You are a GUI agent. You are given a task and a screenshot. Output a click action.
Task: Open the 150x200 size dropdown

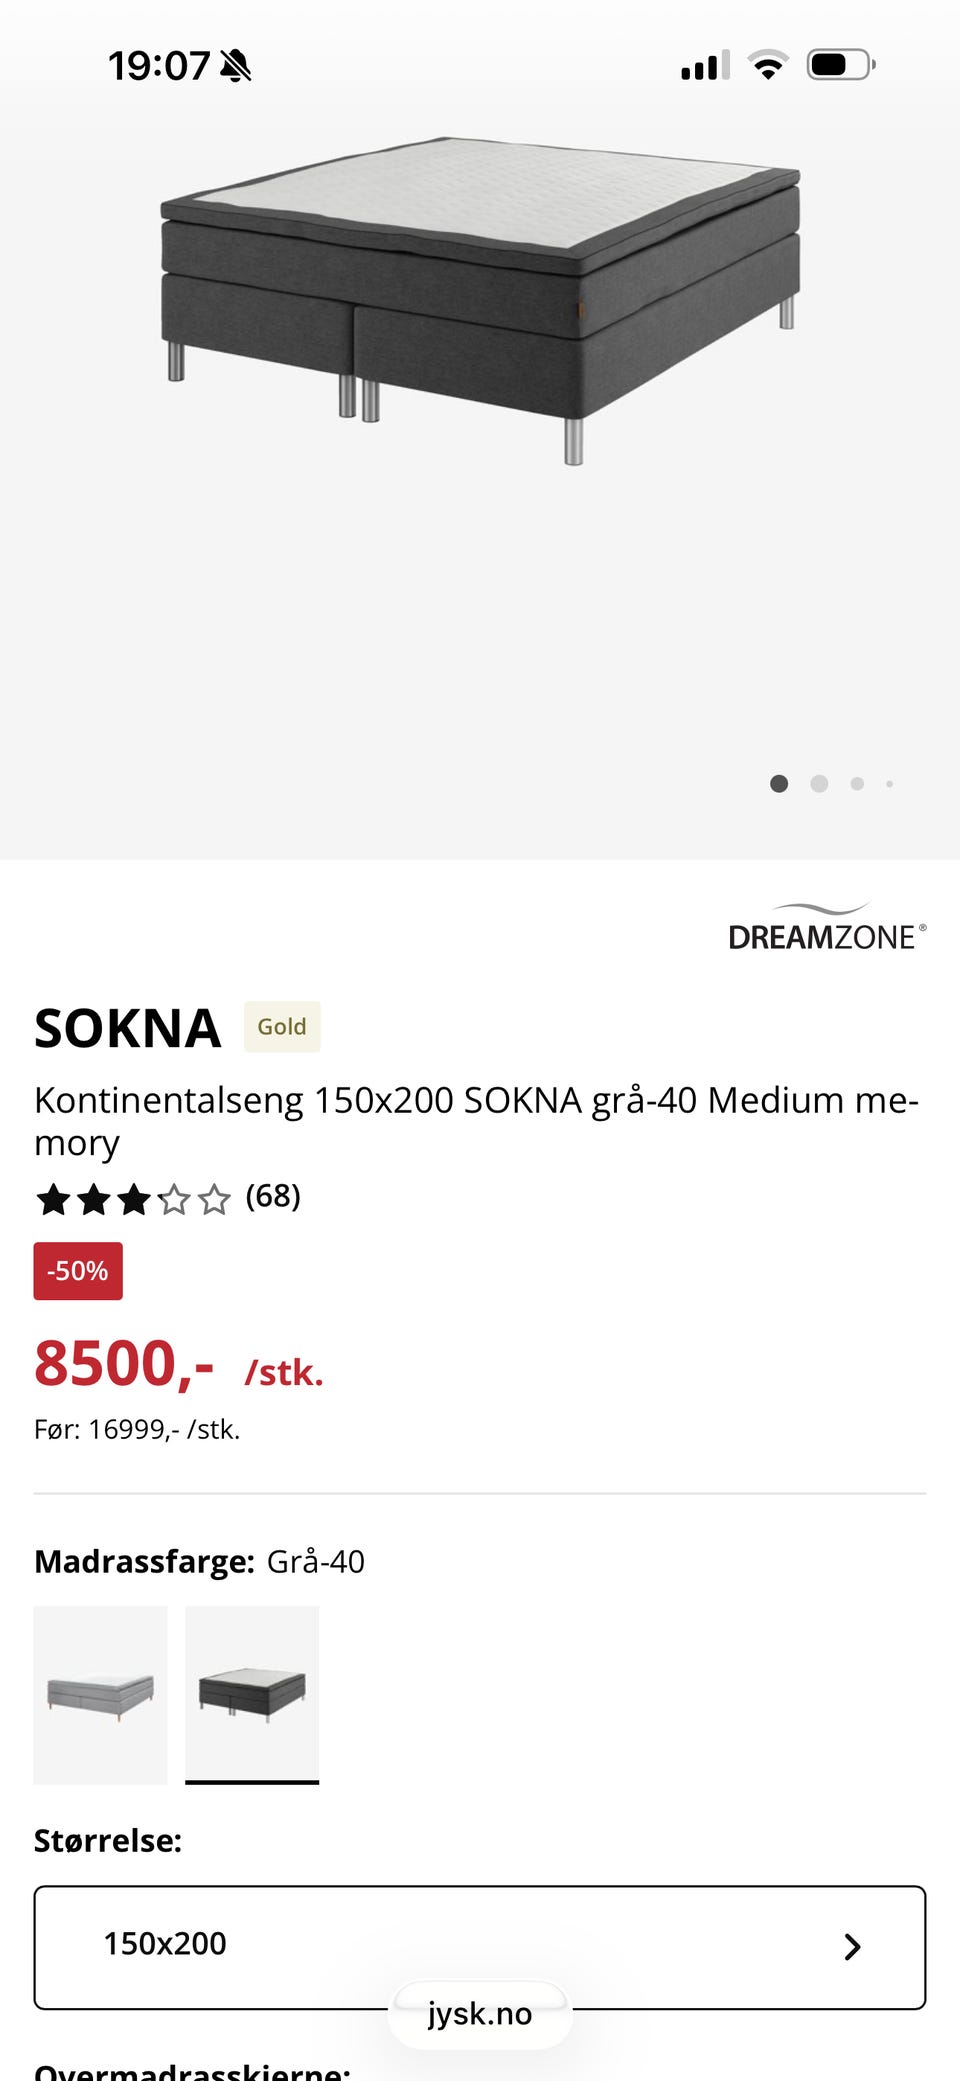click(479, 1946)
